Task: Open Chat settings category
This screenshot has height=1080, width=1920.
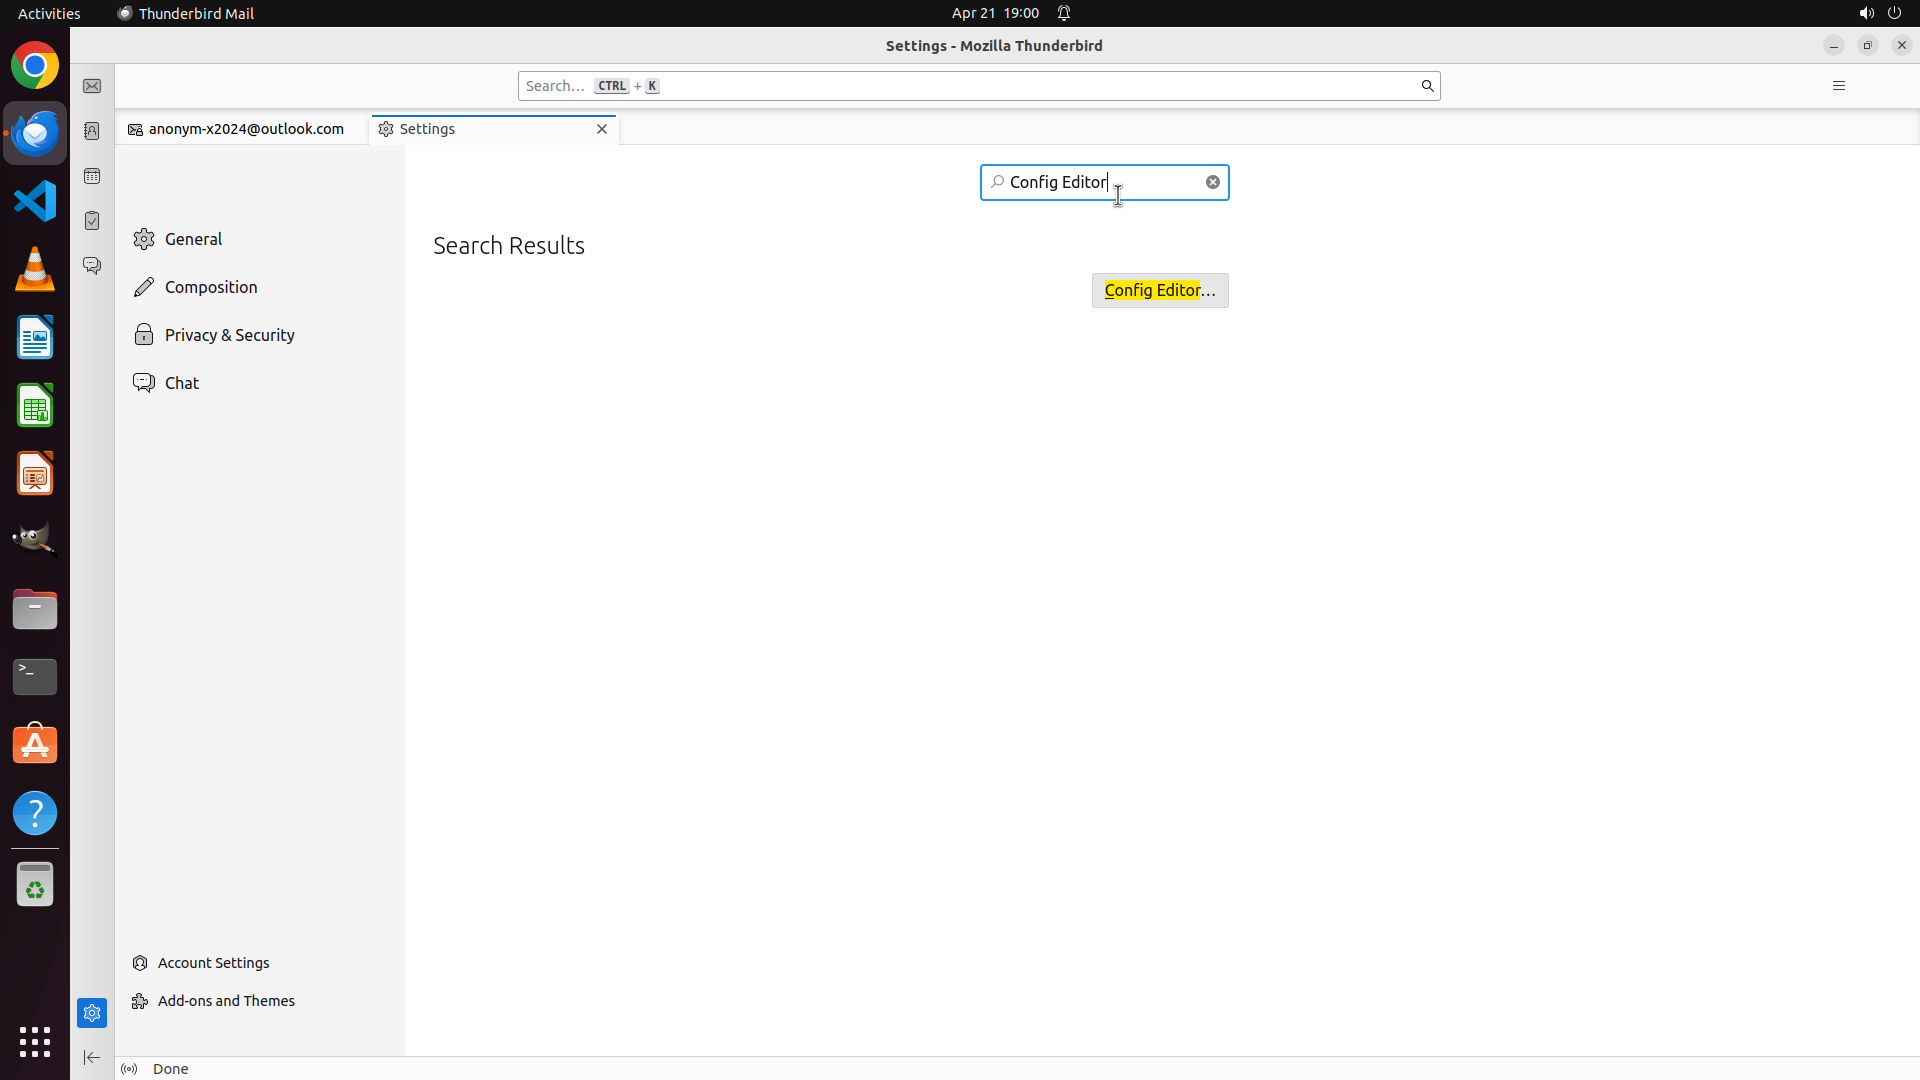Action: (x=182, y=383)
